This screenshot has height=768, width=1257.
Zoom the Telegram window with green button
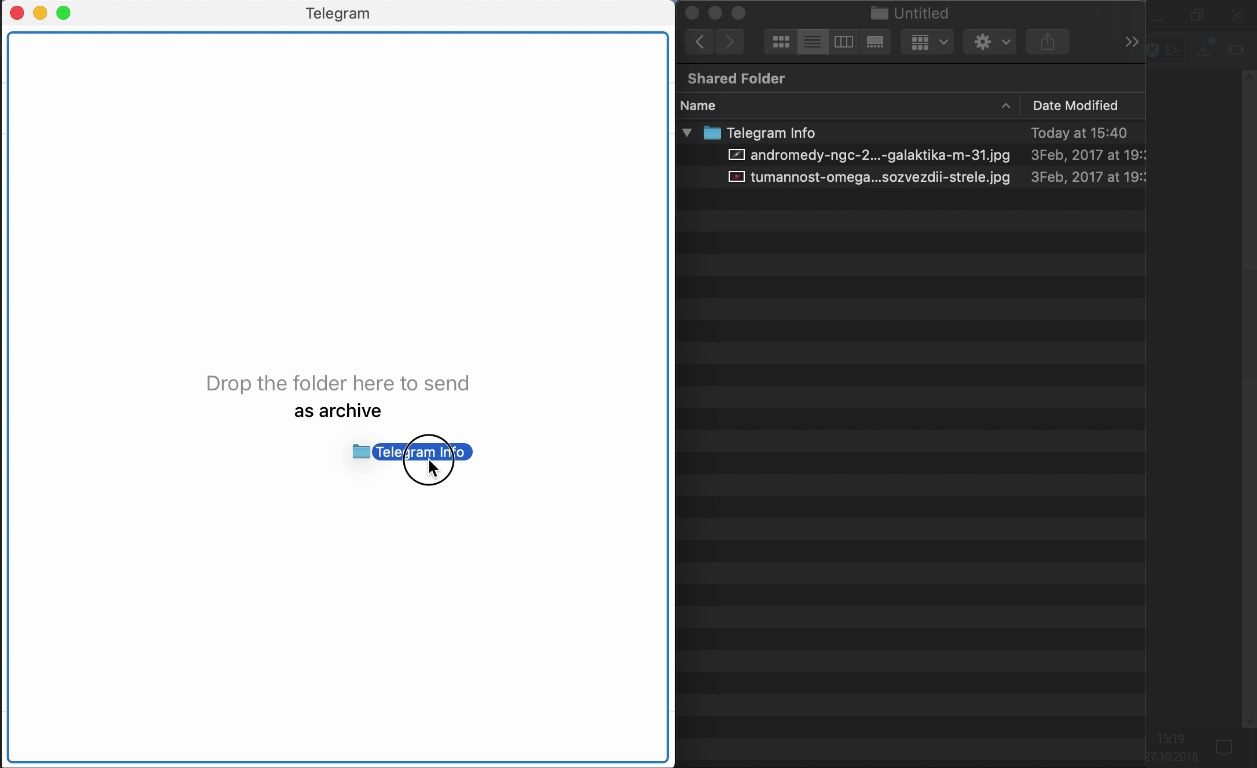tap(63, 13)
